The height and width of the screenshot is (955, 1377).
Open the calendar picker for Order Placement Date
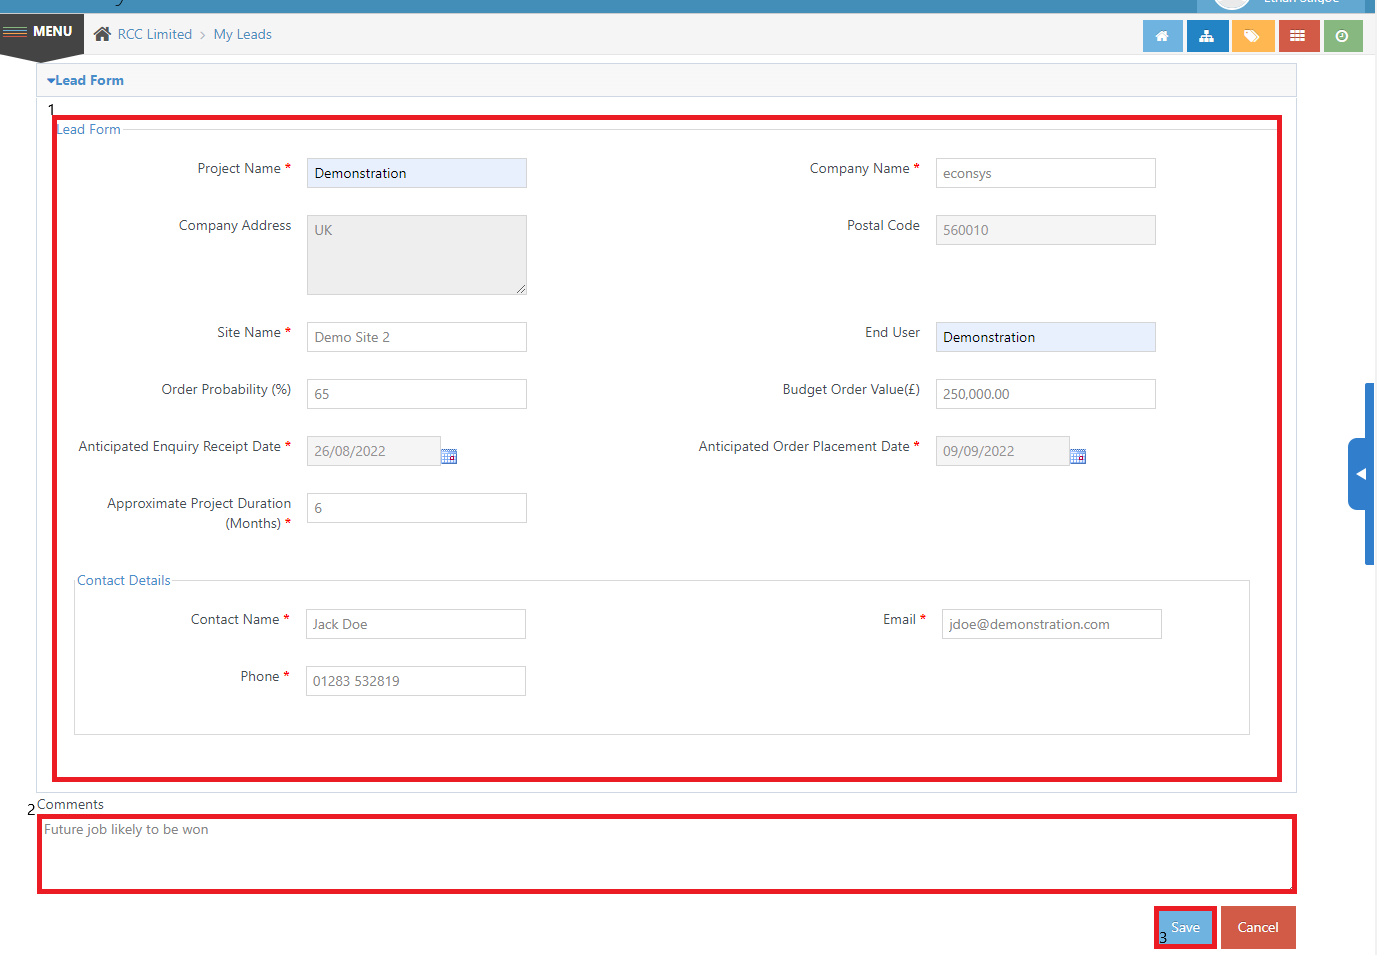[x=1078, y=456]
